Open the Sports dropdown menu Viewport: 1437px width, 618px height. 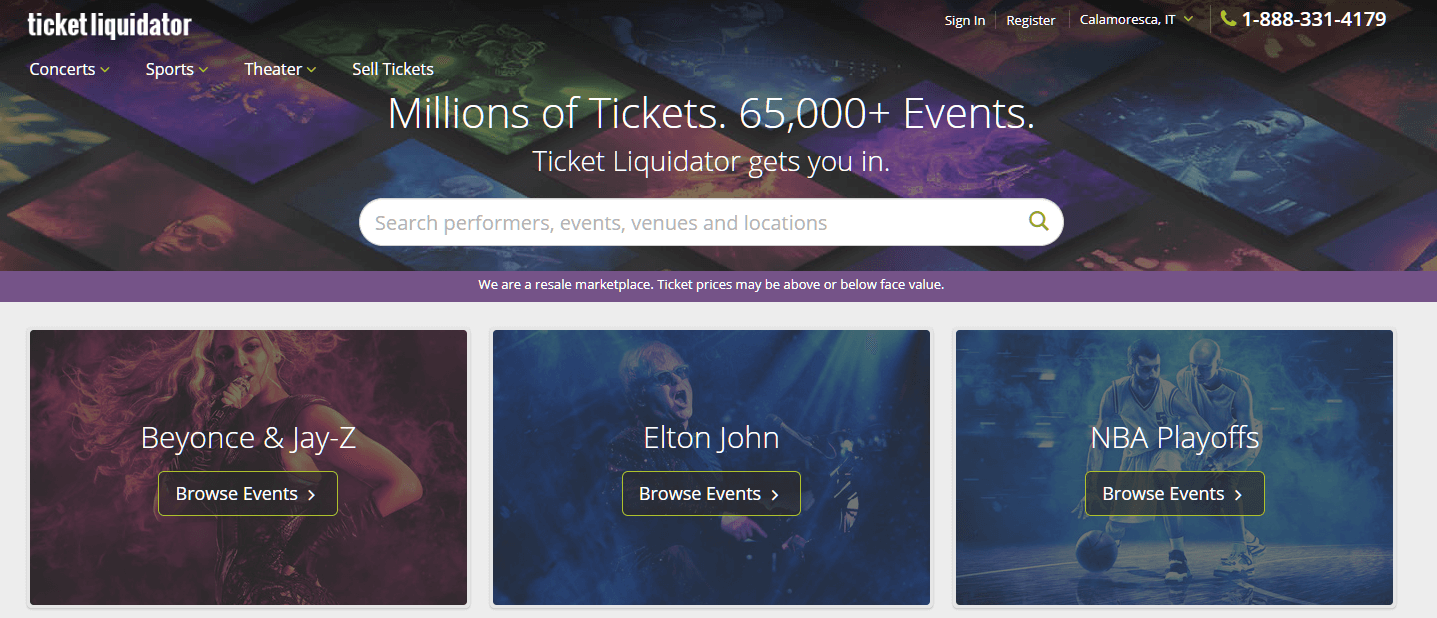point(176,69)
